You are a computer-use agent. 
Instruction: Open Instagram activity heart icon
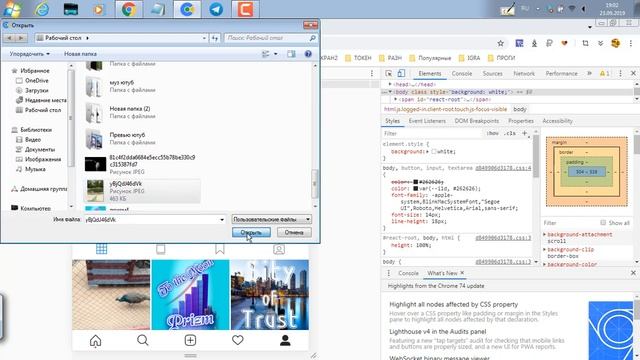click(x=238, y=340)
